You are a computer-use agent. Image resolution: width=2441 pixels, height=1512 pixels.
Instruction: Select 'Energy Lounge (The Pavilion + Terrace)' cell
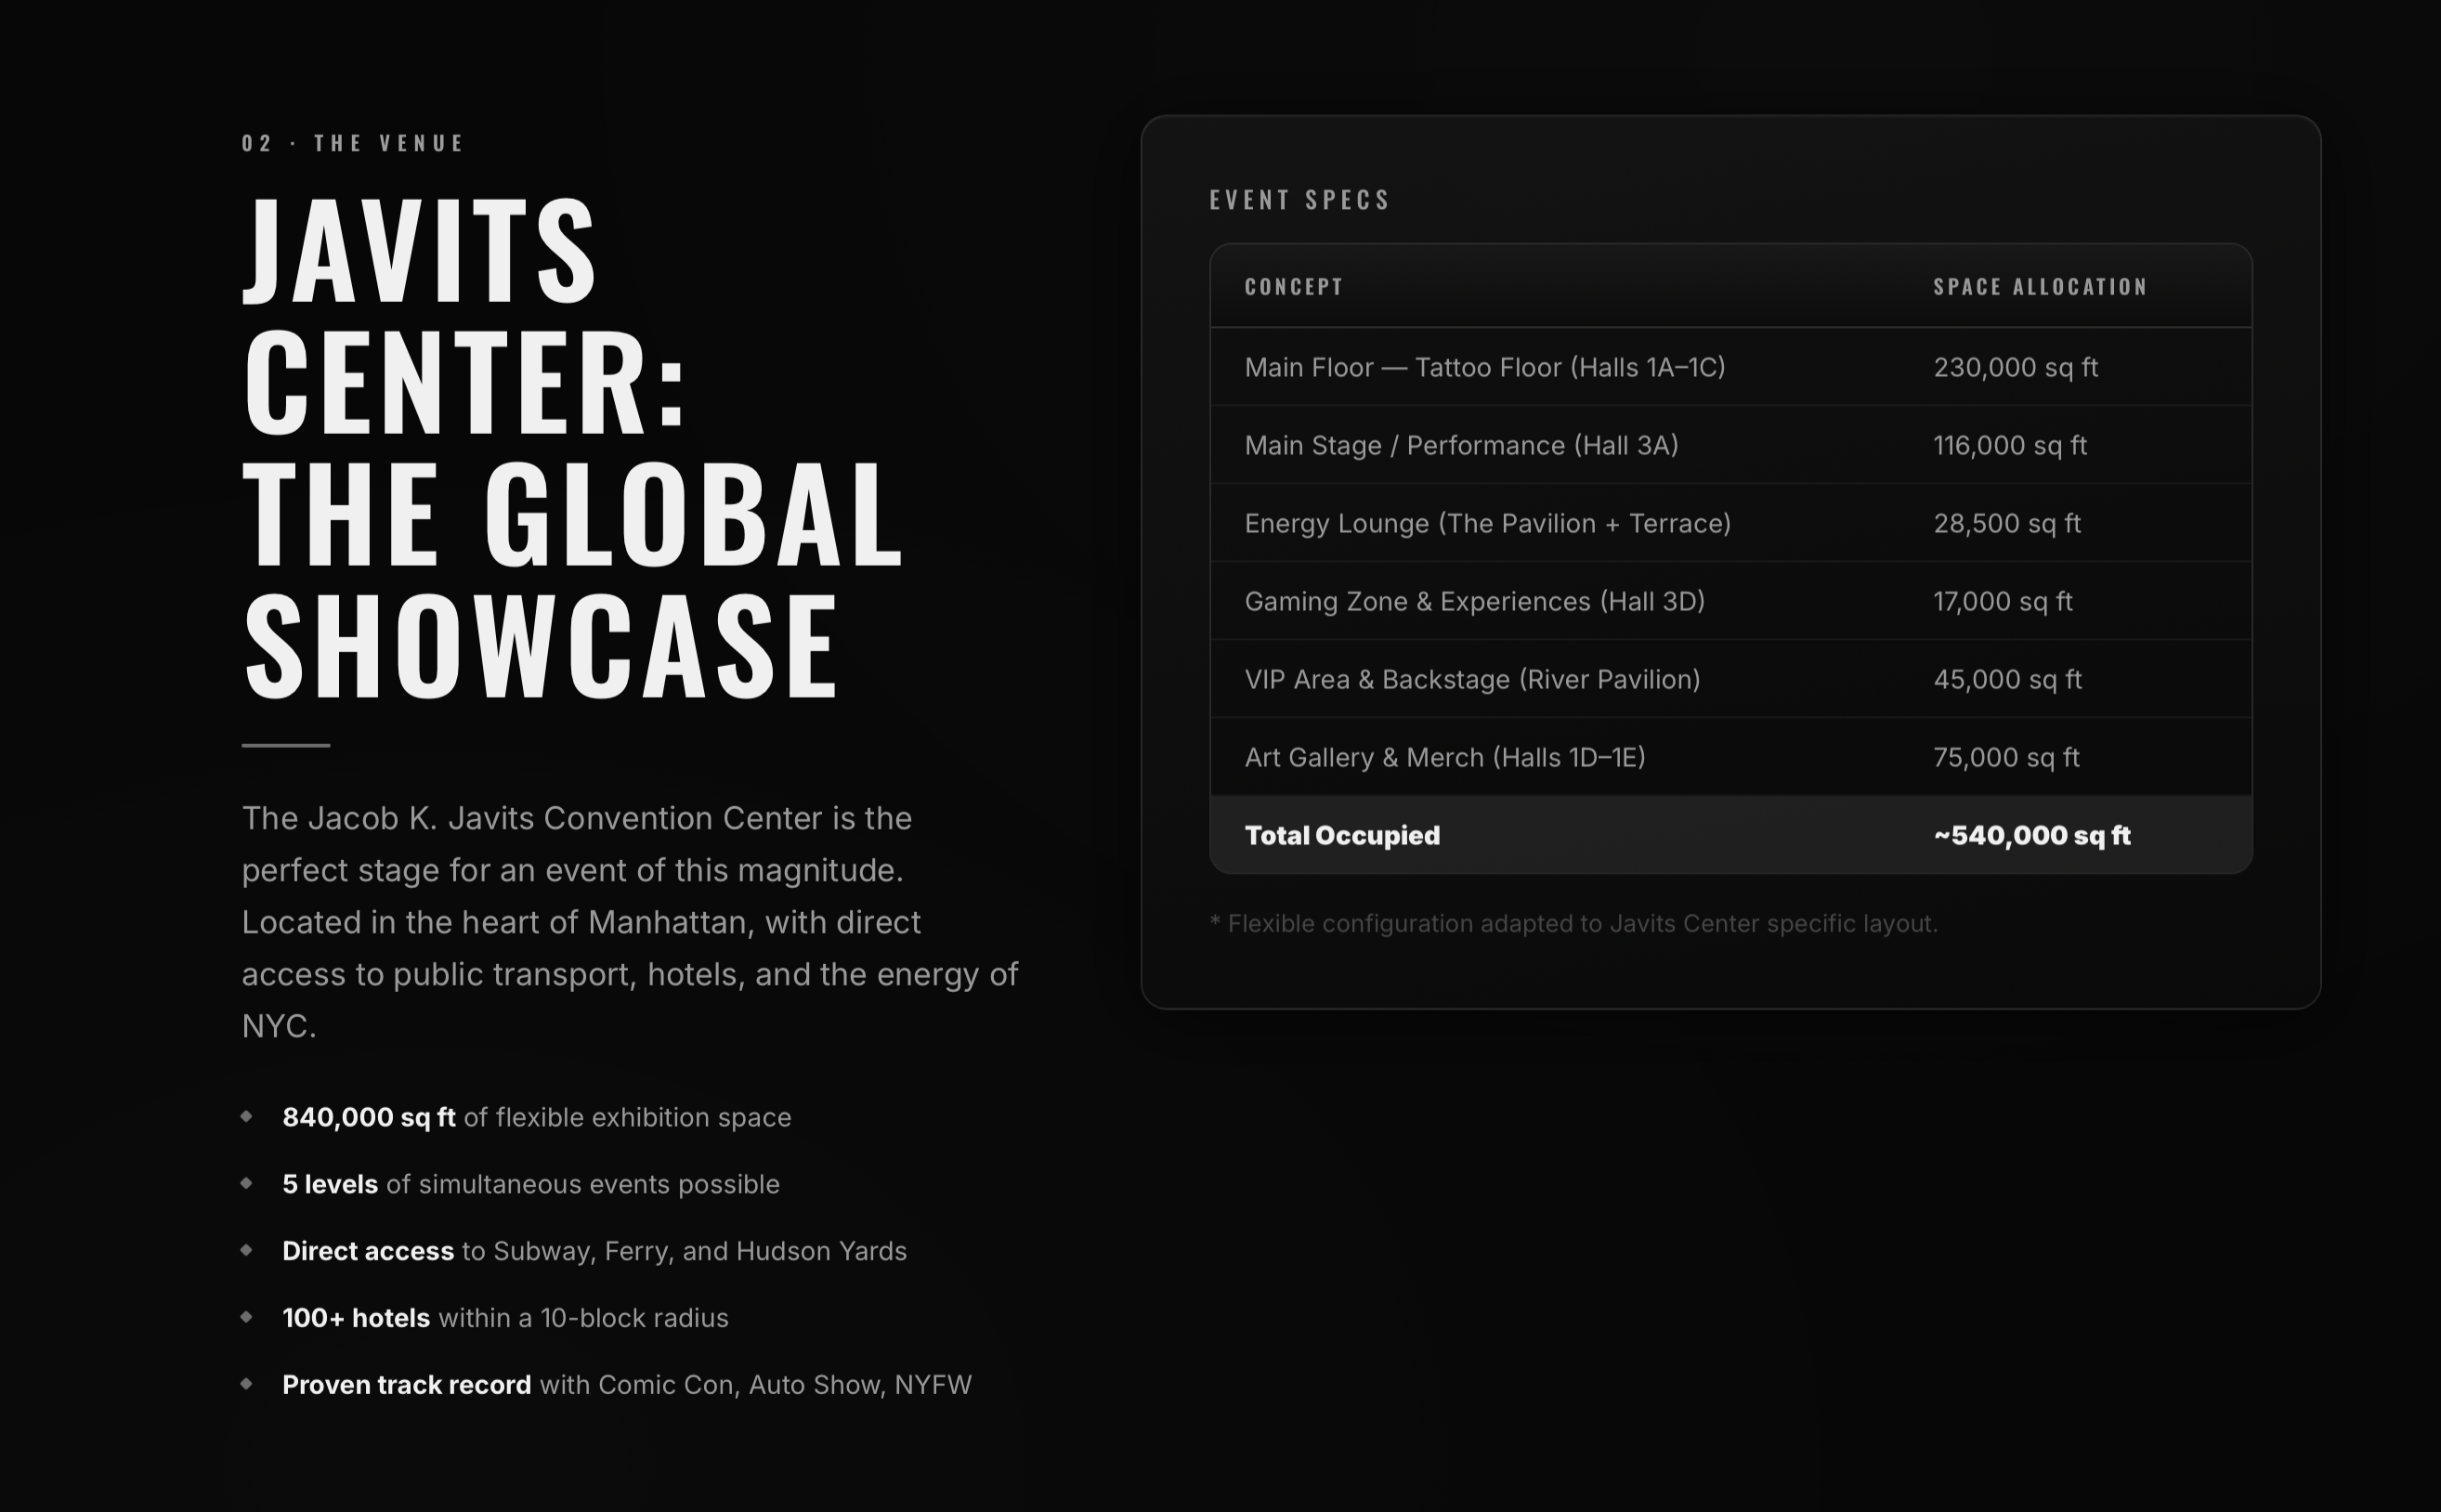click(1488, 524)
